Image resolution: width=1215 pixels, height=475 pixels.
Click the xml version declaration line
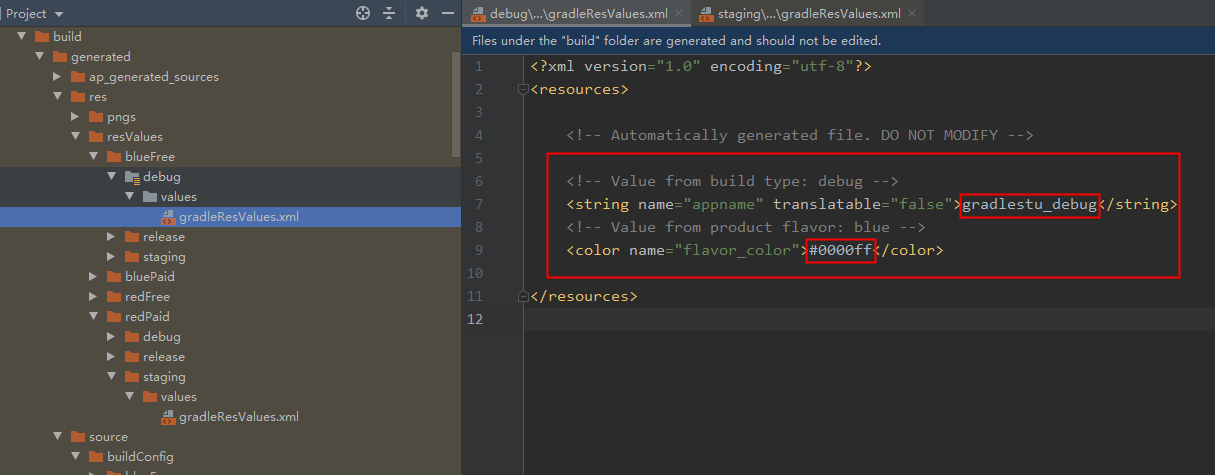702,66
